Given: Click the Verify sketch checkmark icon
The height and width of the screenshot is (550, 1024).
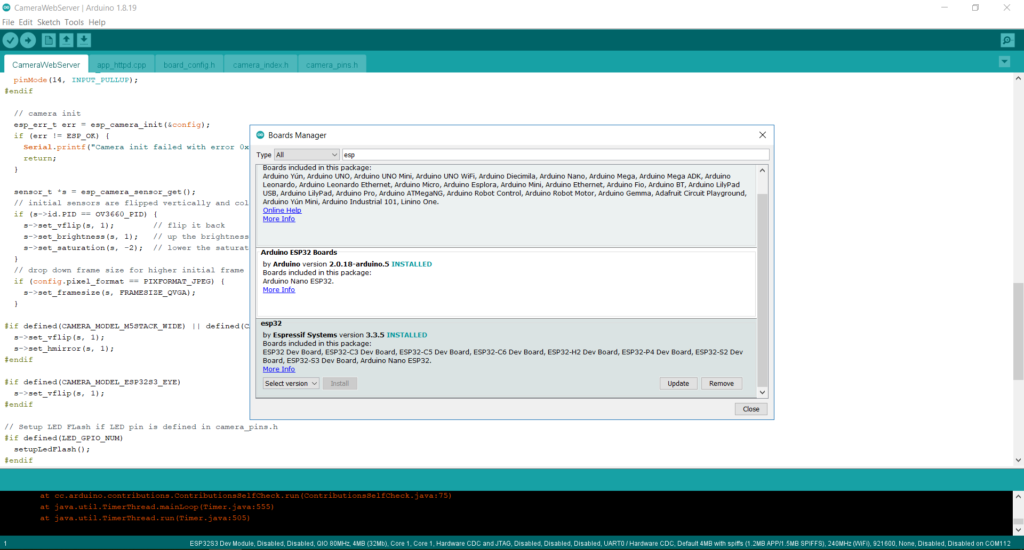Looking at the screenshot, I should (x=10, y=40).
